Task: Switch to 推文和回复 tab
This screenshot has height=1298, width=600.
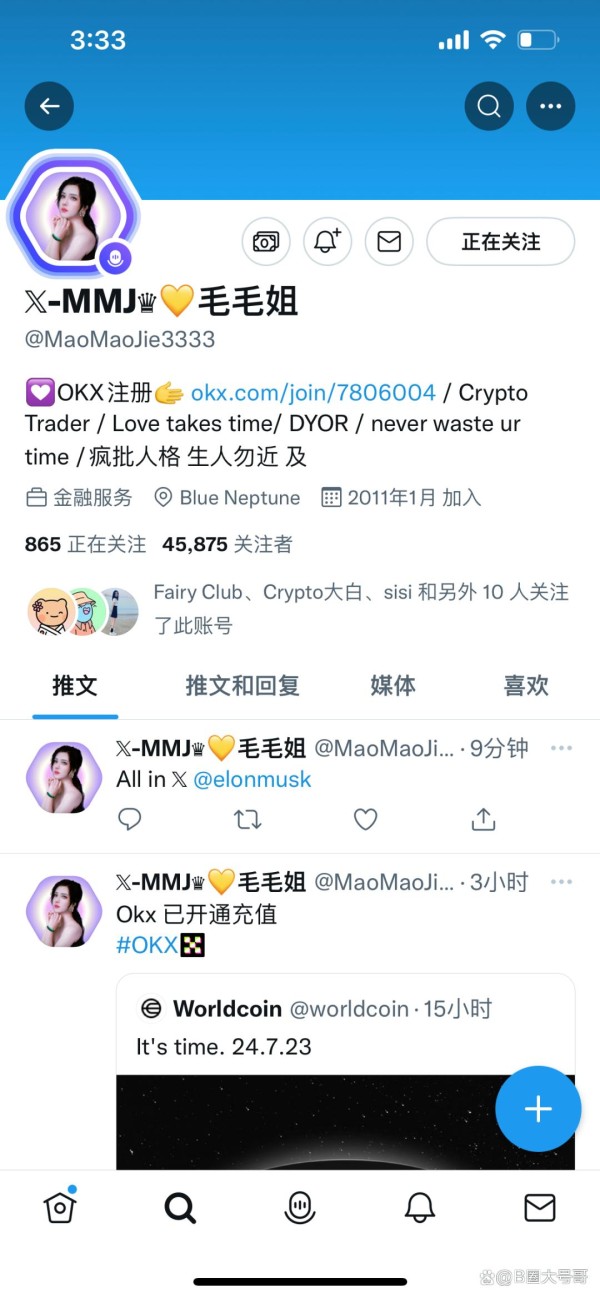Action: click(x=242, y=686)
